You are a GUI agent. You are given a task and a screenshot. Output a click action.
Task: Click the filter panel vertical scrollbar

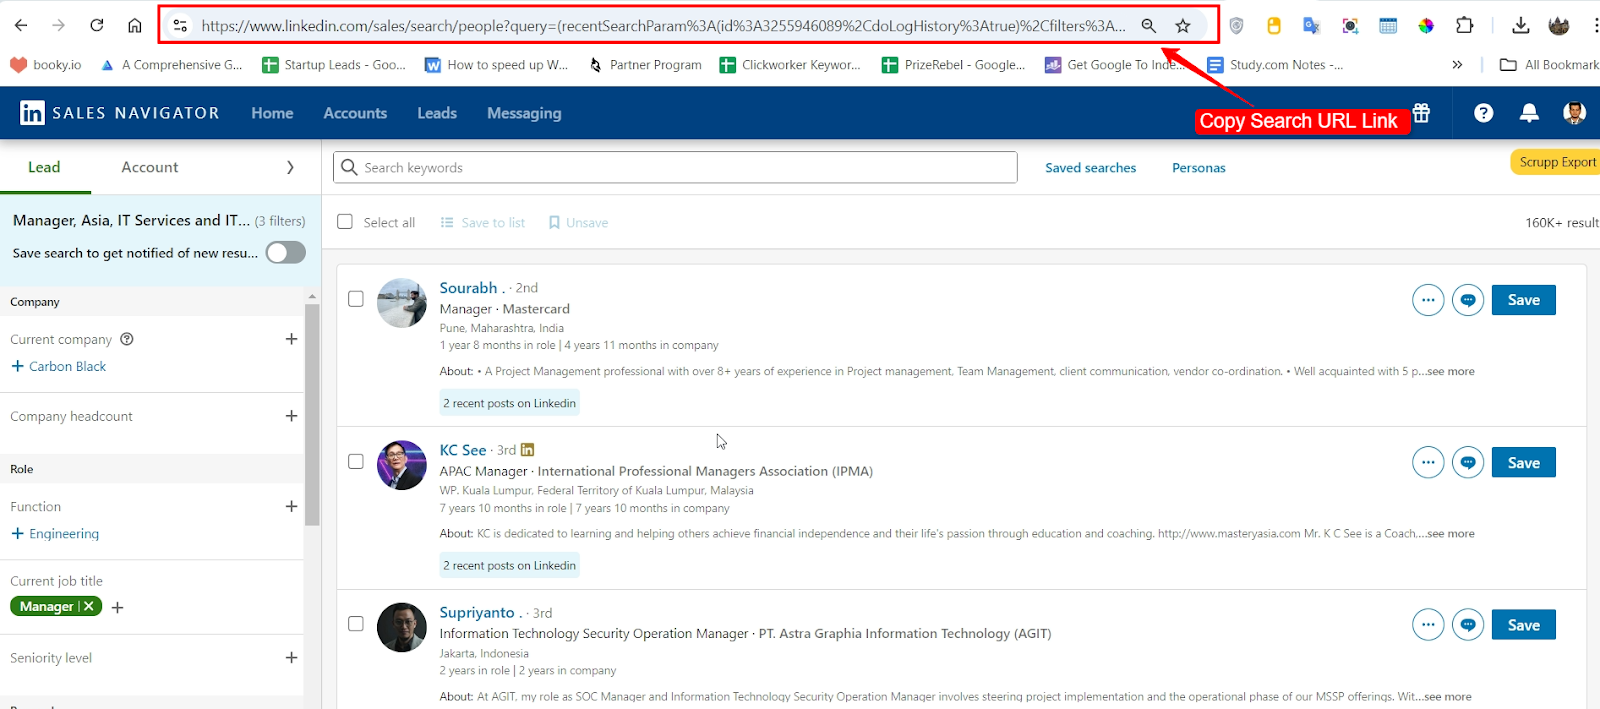312,415
